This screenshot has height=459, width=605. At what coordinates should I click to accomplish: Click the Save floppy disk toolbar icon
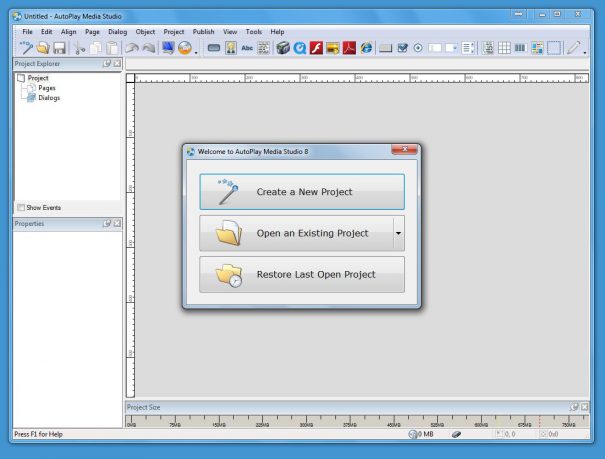(59, 48)
